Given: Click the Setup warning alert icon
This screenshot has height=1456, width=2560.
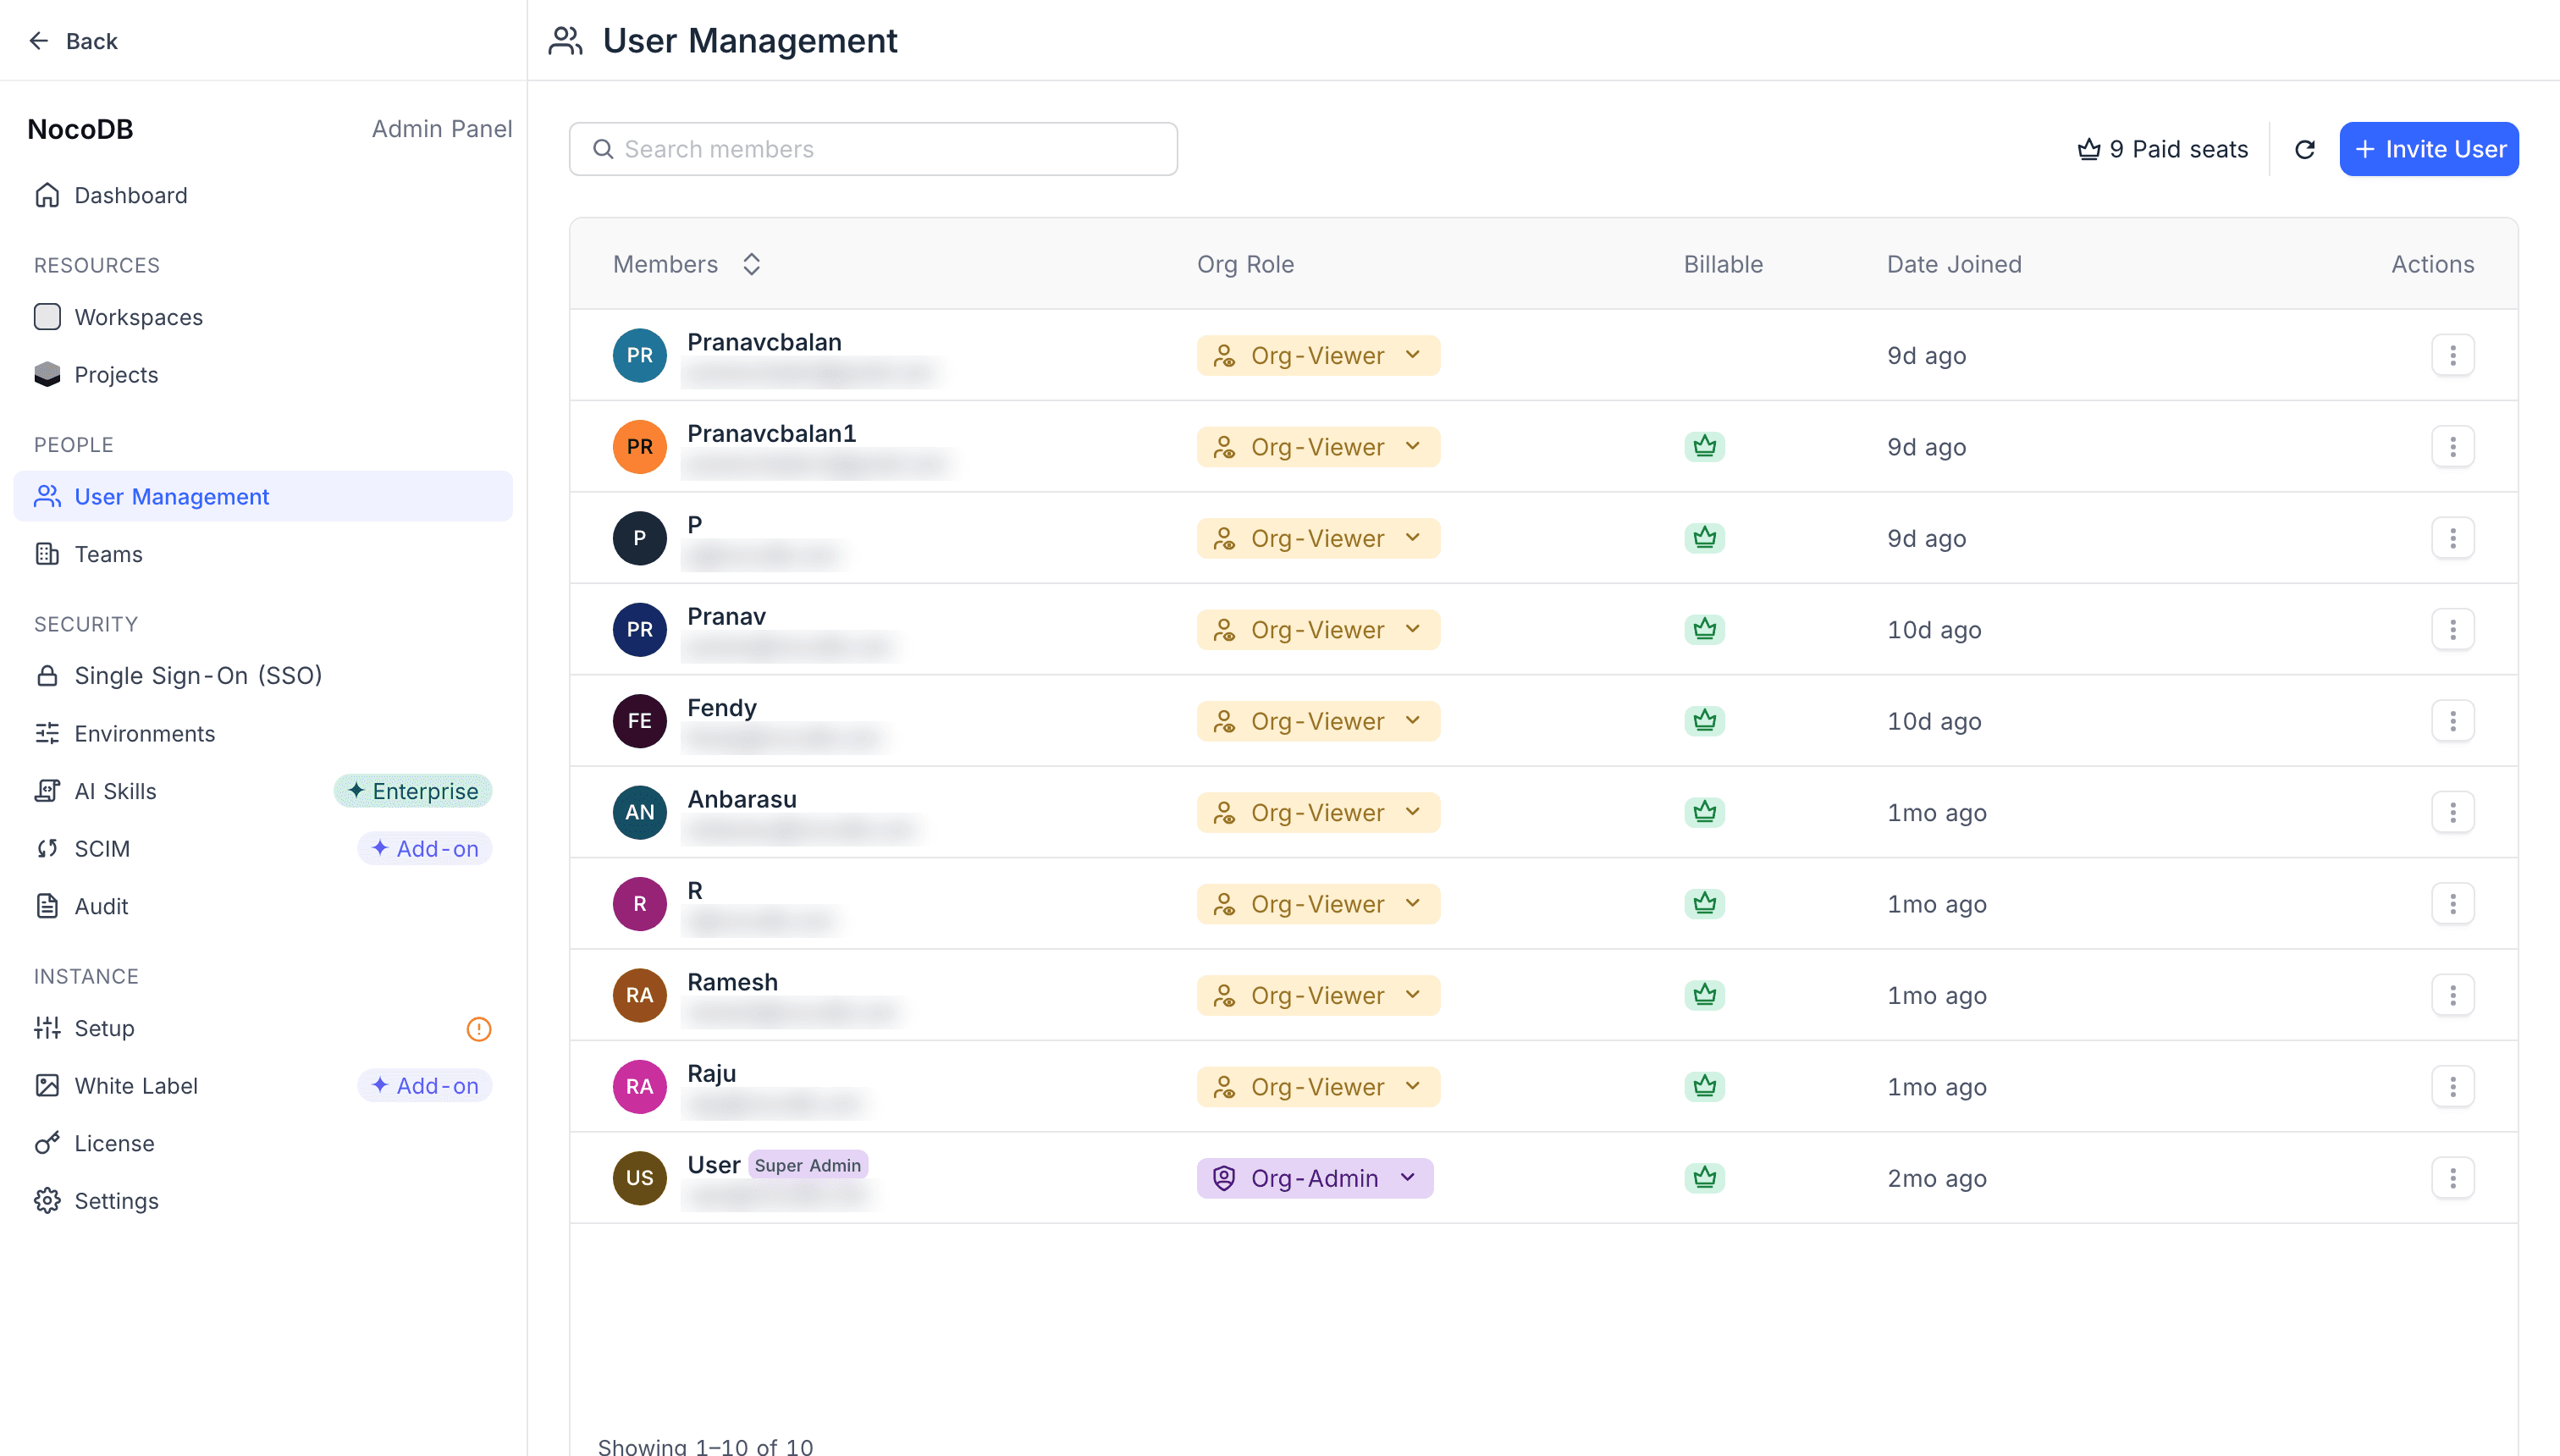Looking at the screenshot, I should (479, 1029).
